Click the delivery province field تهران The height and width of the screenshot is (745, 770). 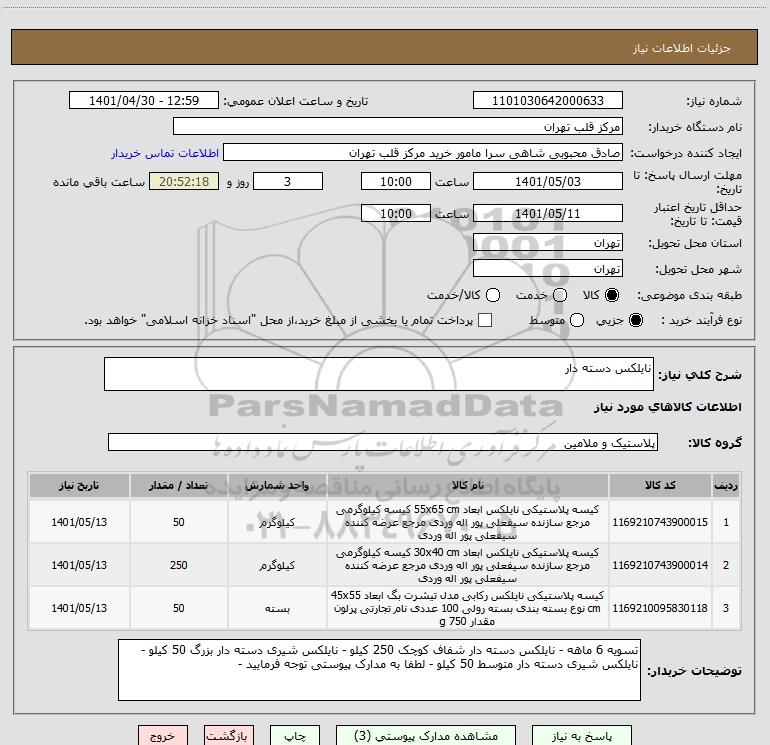pos(548,243)
